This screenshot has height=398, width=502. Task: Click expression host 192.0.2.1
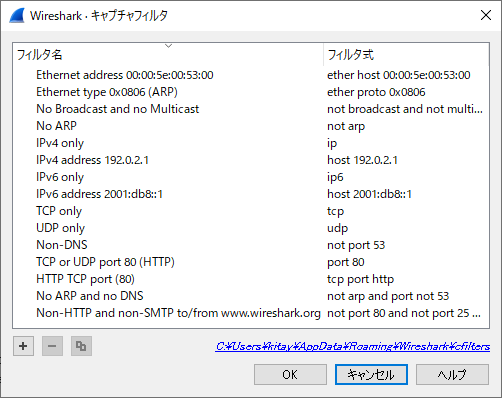coord(362,160)
